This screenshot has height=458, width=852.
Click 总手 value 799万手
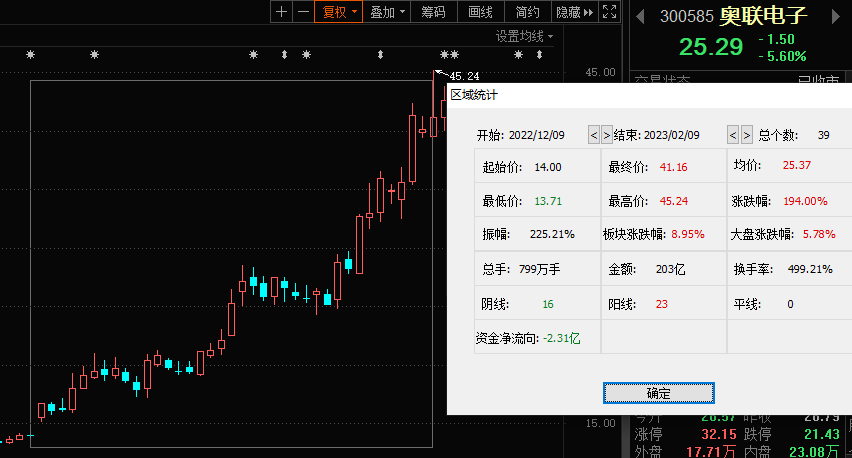[539, 269]
